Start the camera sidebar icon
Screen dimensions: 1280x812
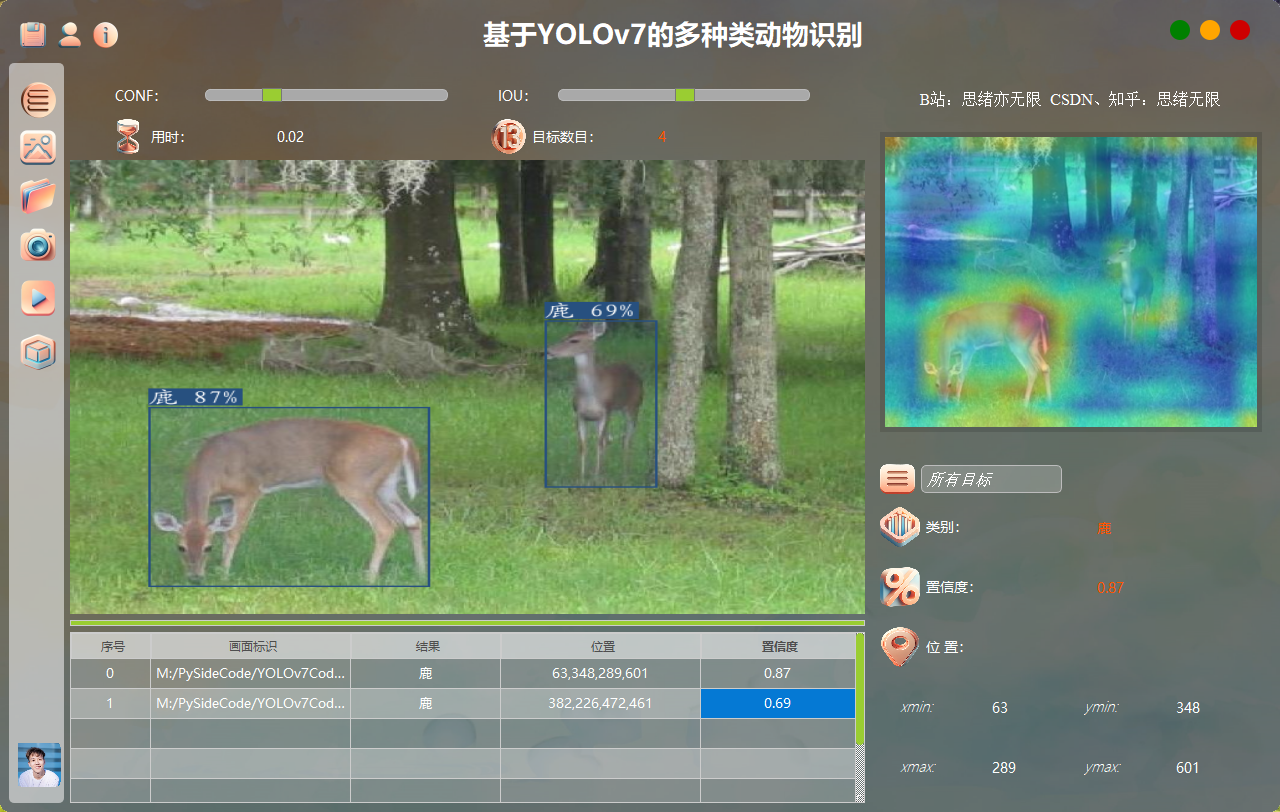(38, 244)
